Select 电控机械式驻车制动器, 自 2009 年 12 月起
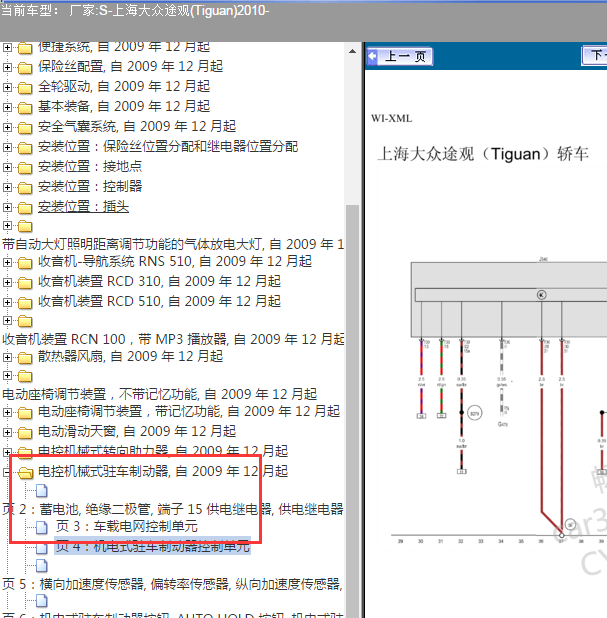 point(163,471)
